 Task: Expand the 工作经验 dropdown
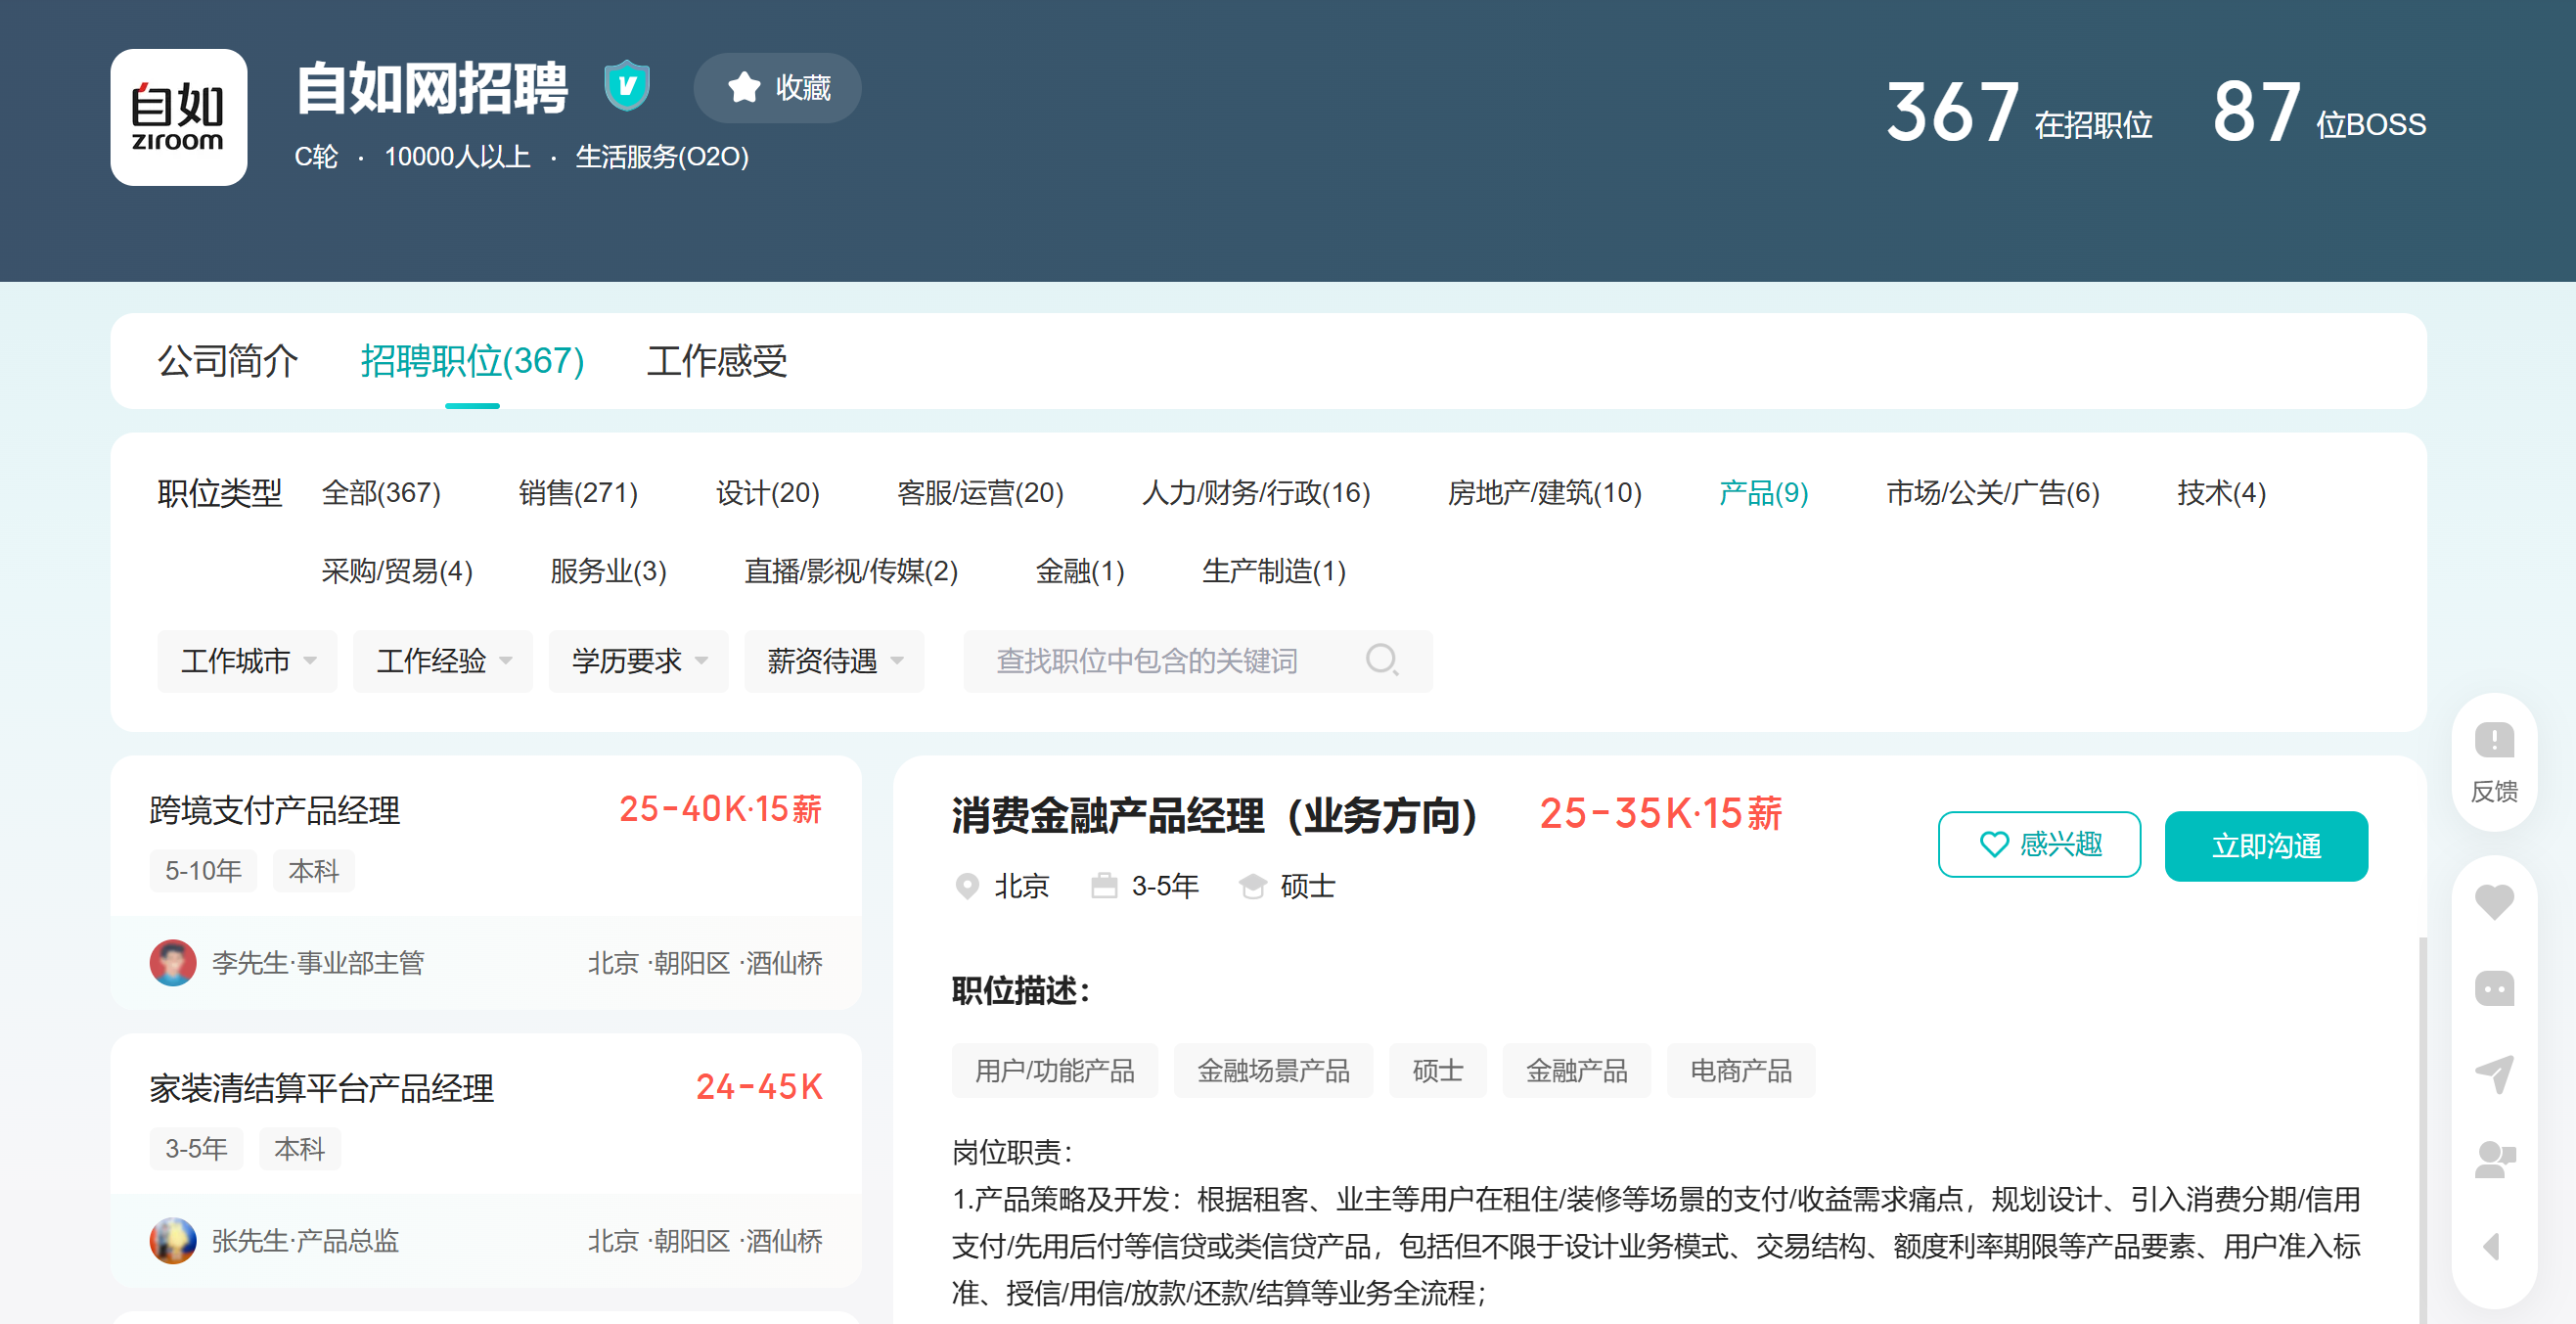click(442, 661)
